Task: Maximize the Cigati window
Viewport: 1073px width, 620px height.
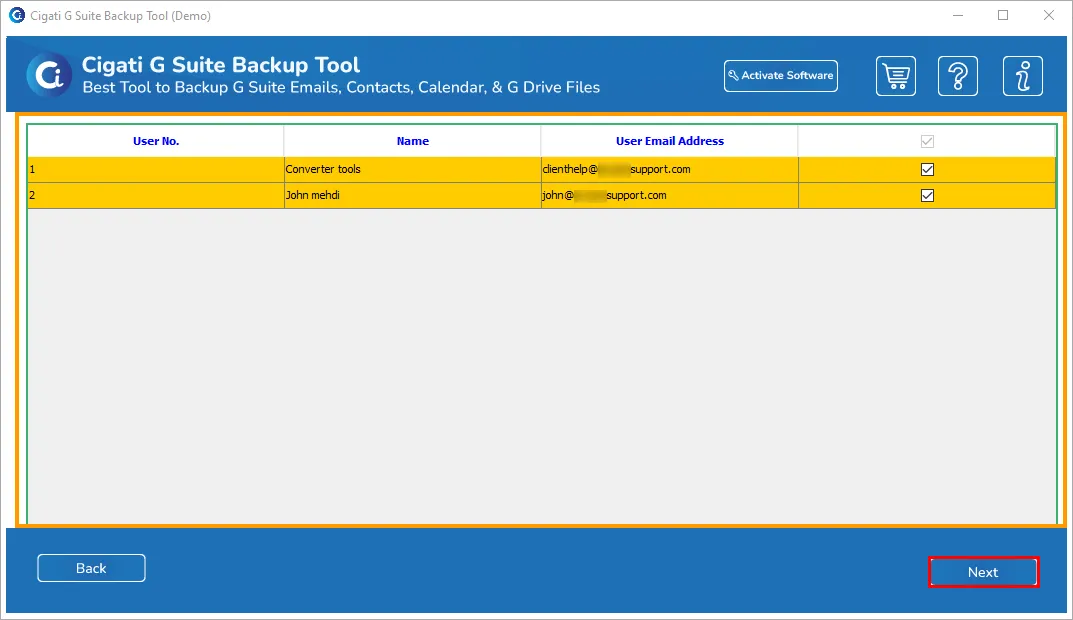Action: pyautogui.click(x=1003, y=15)
